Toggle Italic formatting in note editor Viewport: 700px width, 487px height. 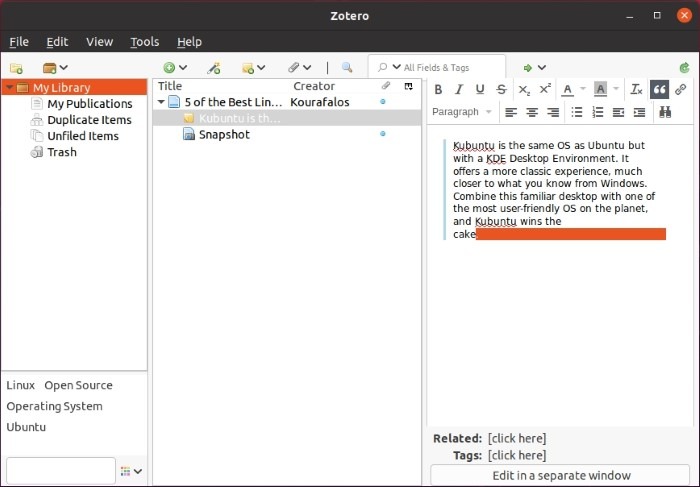(459, 90)
